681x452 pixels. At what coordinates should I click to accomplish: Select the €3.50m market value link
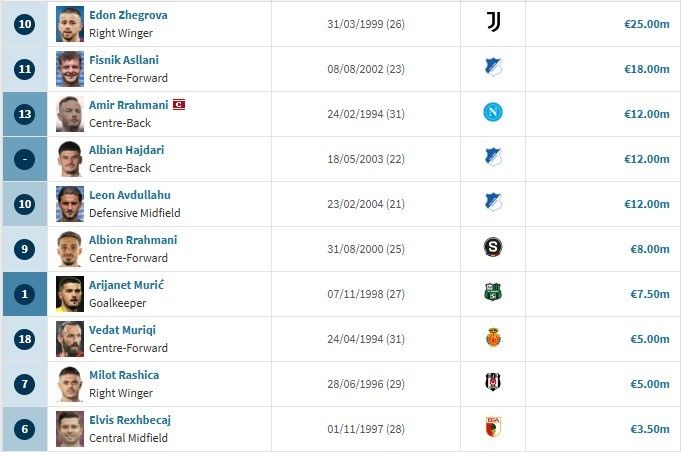647,429
